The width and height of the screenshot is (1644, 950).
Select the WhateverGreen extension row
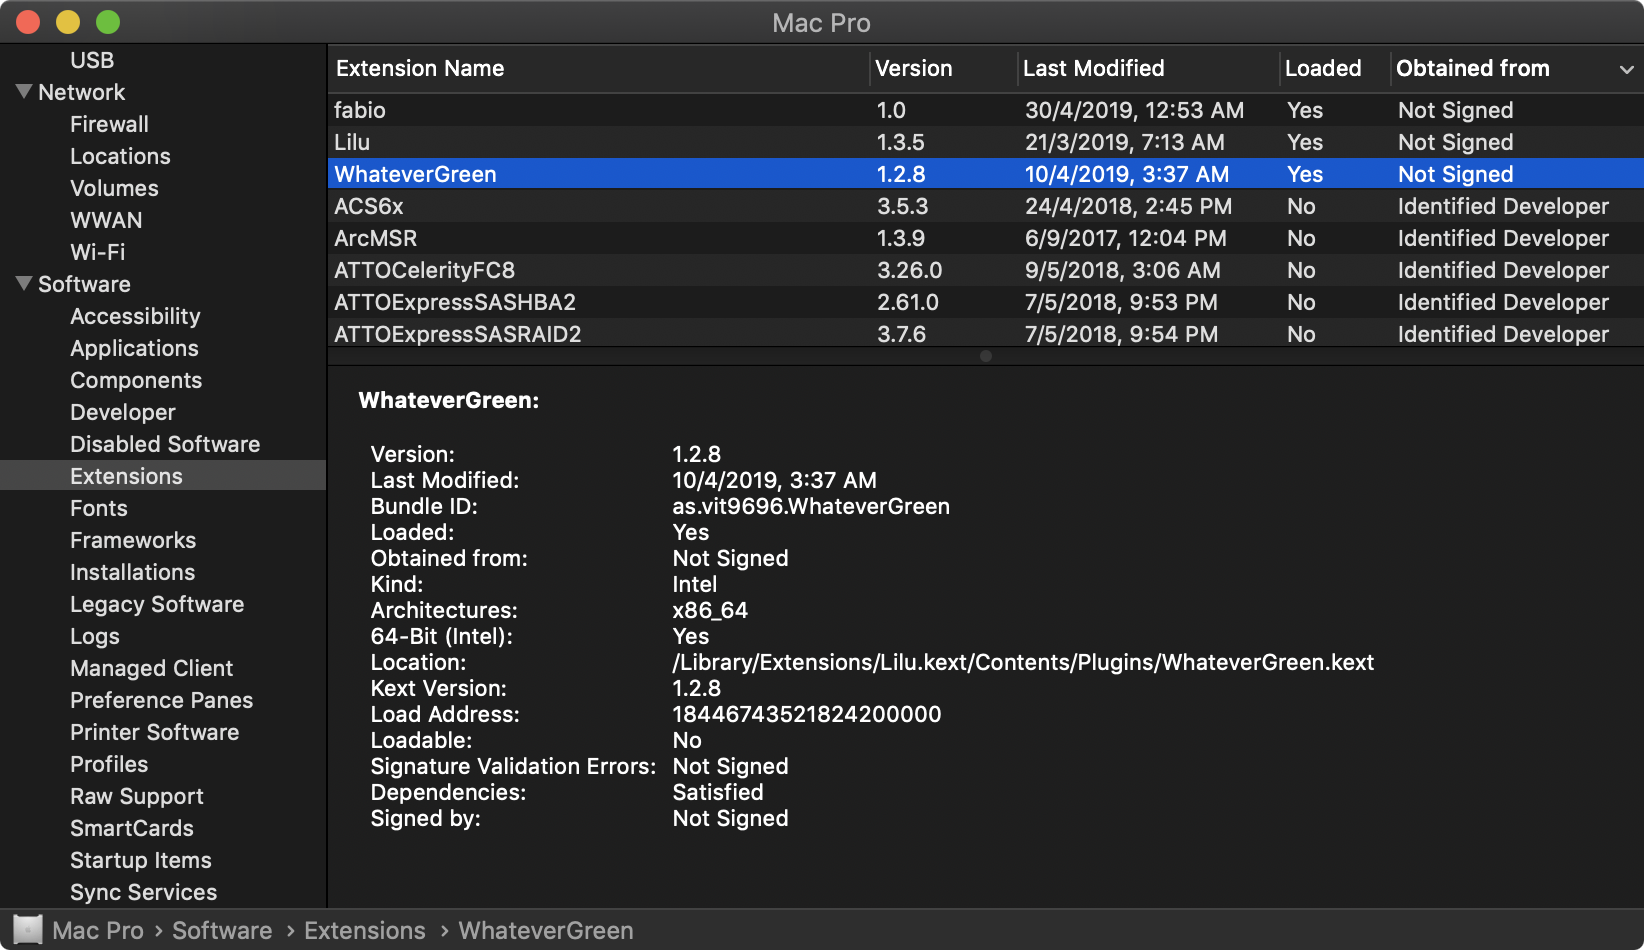(986, 174)
